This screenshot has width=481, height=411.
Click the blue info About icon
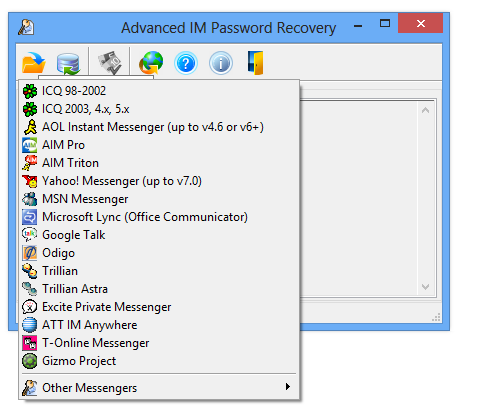tap(221, 63)
